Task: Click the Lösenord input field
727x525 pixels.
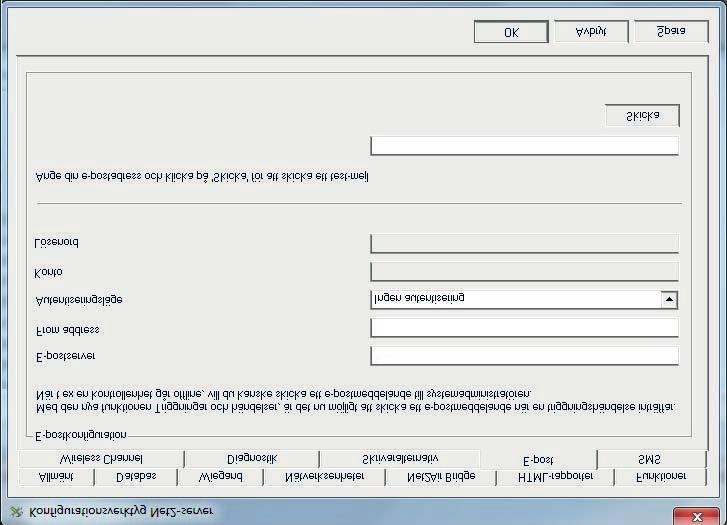Action: (524, 243)
